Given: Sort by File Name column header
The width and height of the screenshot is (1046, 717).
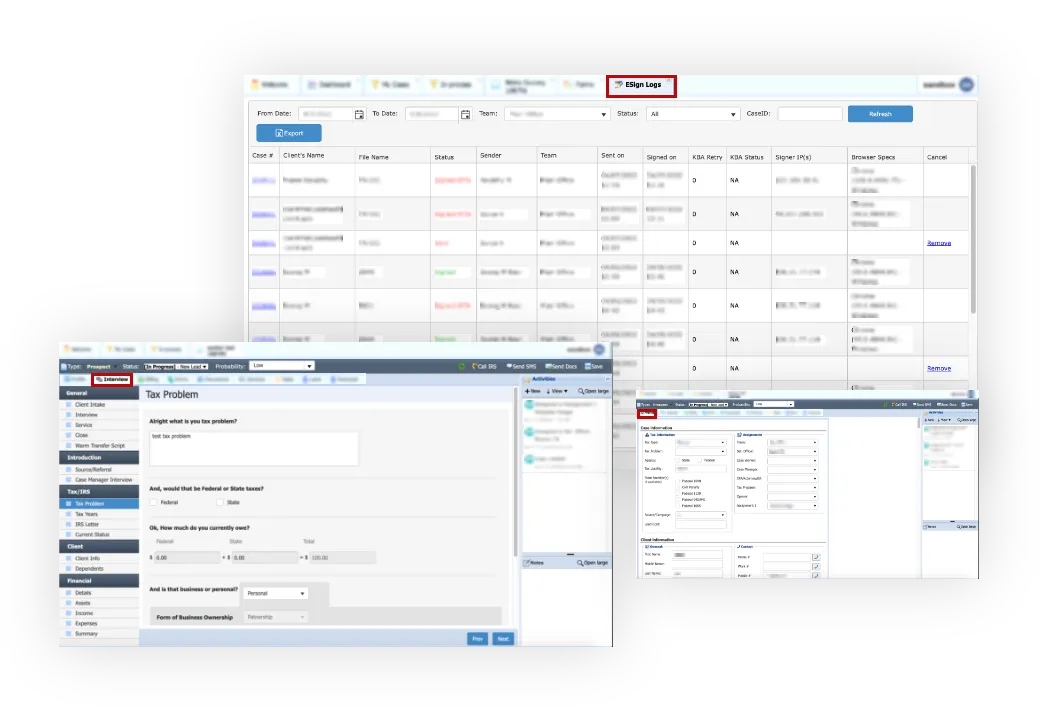Looking at the screenshot, I should pos(374,157).
